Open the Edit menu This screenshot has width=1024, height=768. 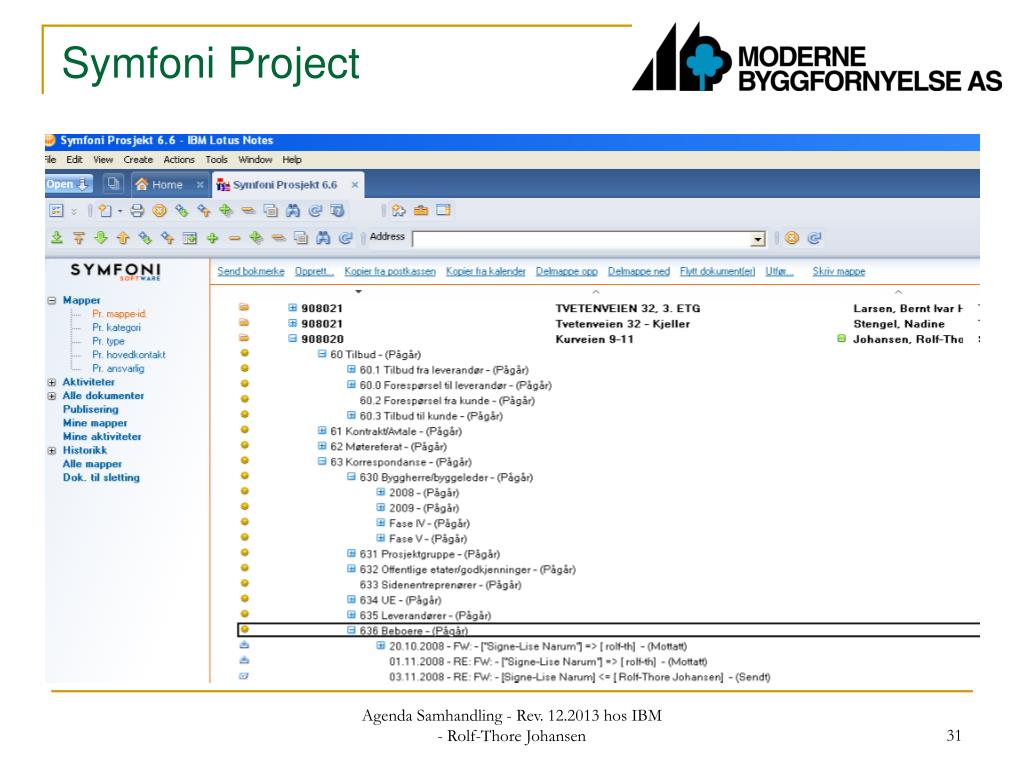point(74,159)
